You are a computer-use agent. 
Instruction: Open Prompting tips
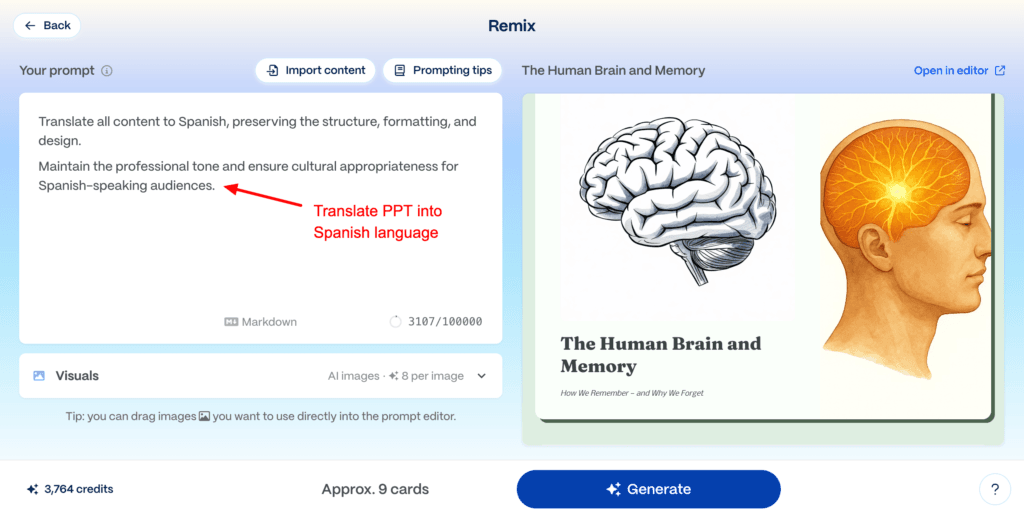pos(442,71)
